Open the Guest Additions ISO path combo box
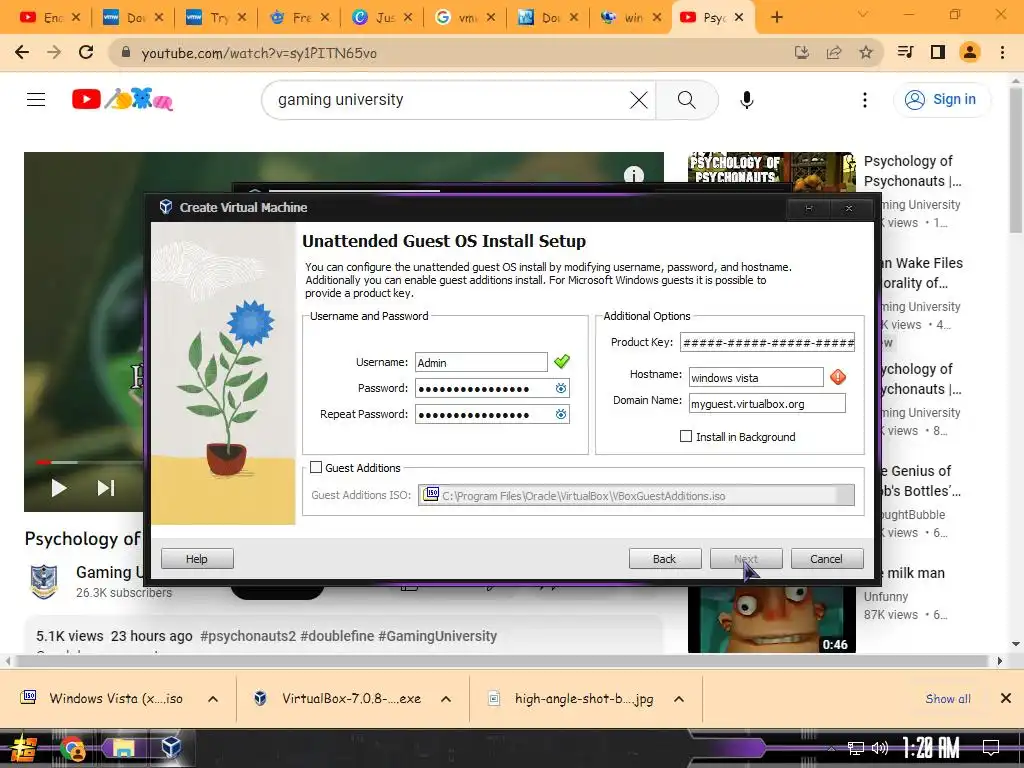This screenshot has width=1024, height=768. click(x=636, y=495)
